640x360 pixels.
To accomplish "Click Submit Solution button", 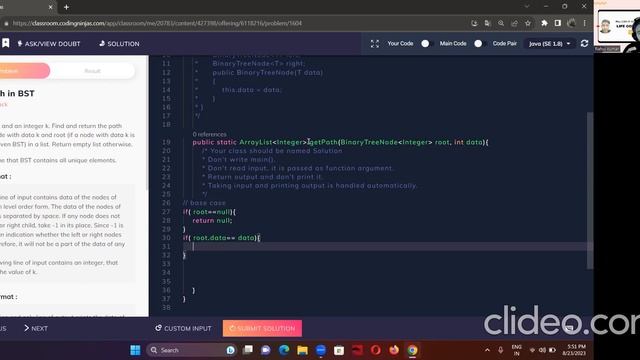I will pyautogui.click(x=262, y=328).
